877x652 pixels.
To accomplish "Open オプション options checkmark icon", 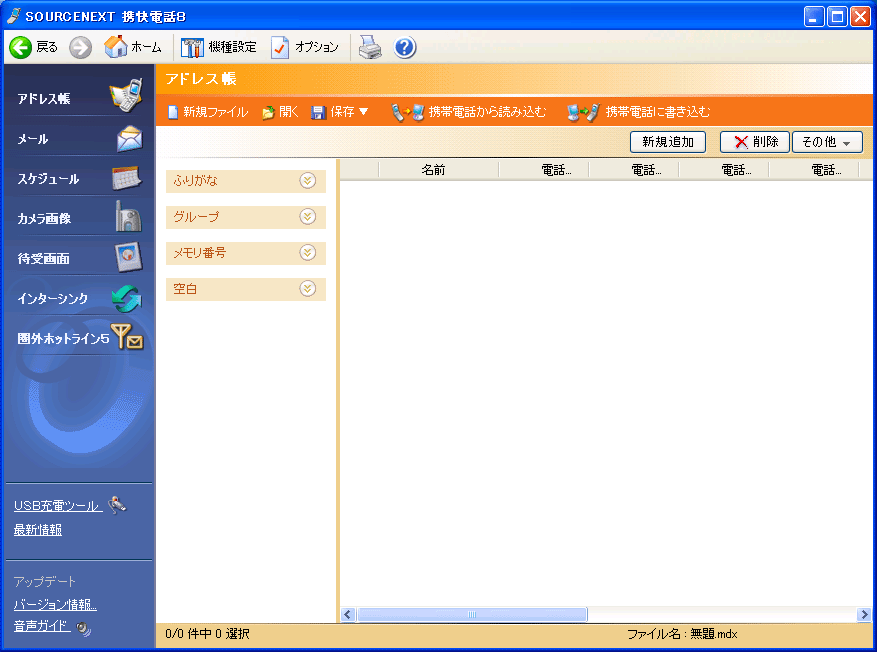I will pyautogui.click(x=280, y=48).
